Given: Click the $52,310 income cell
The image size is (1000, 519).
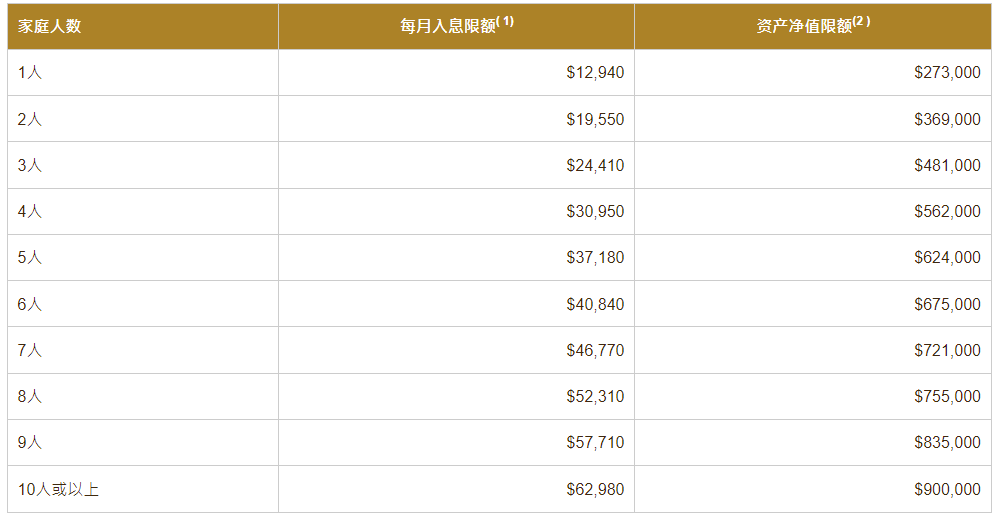Looking at the screenshot, I should (x=595, y=397).
